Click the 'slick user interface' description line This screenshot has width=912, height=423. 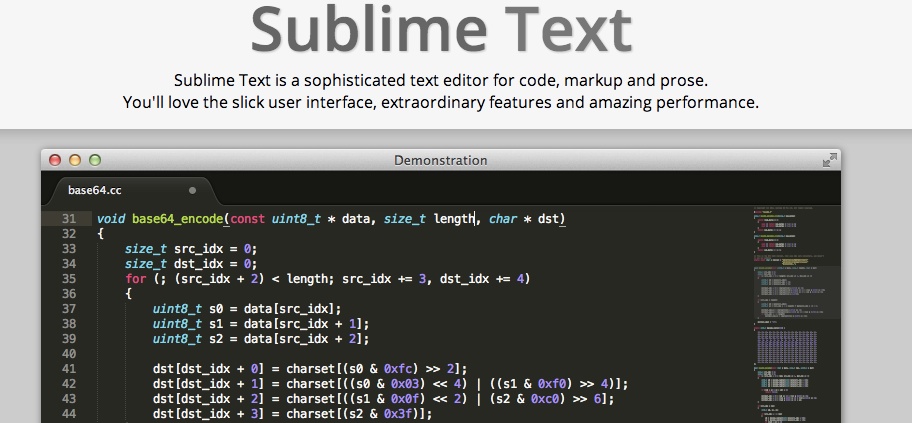coord(441,103)
